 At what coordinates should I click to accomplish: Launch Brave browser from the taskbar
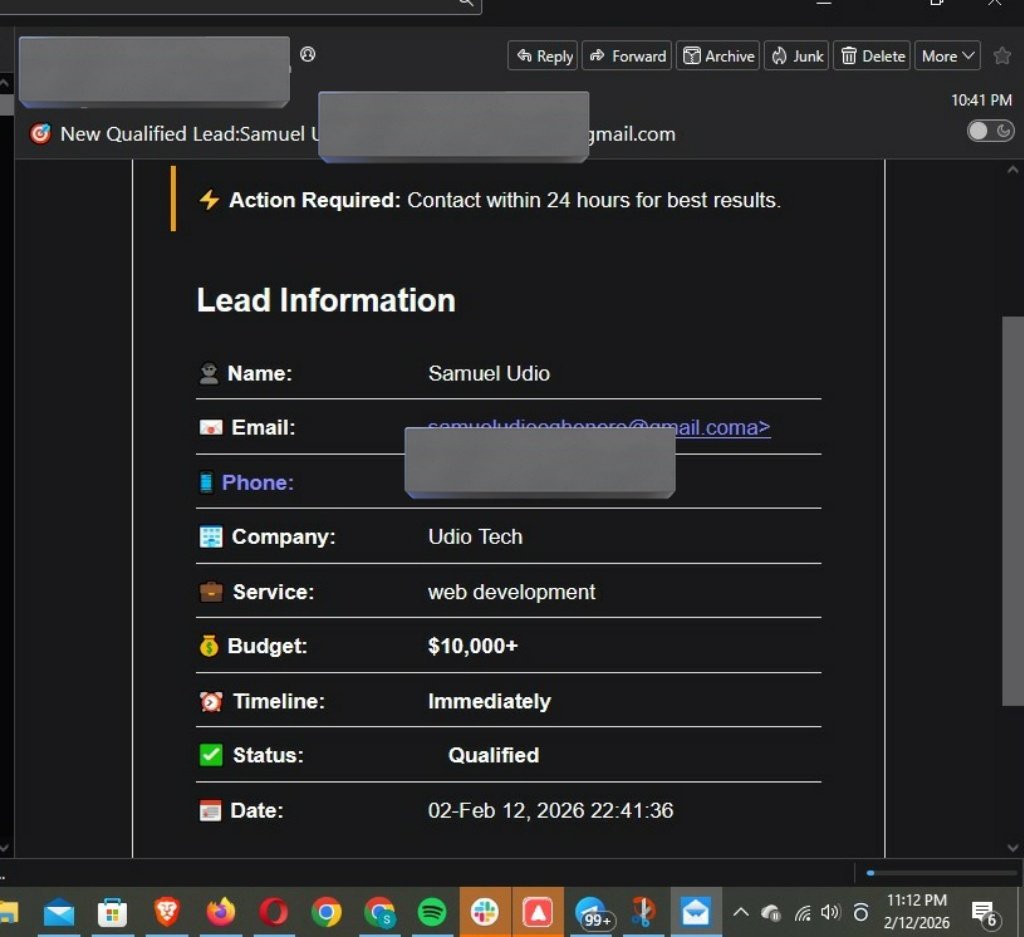167,912
